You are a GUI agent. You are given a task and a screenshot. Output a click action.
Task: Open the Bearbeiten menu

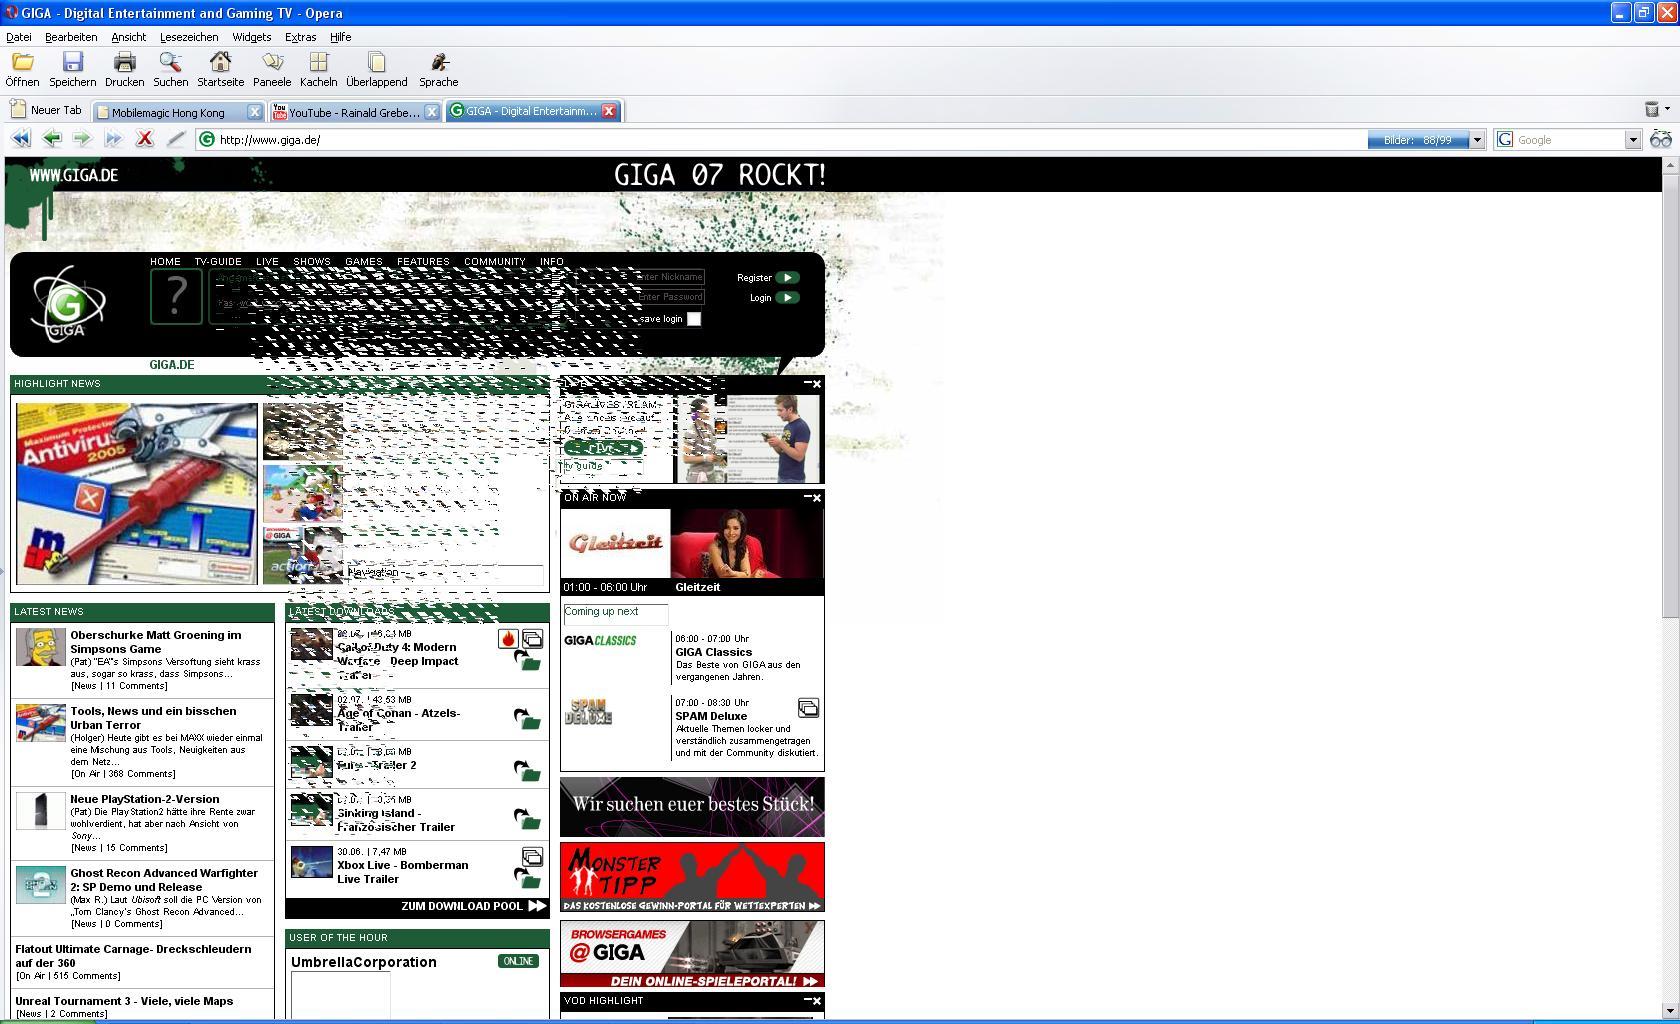coord(71,37)
